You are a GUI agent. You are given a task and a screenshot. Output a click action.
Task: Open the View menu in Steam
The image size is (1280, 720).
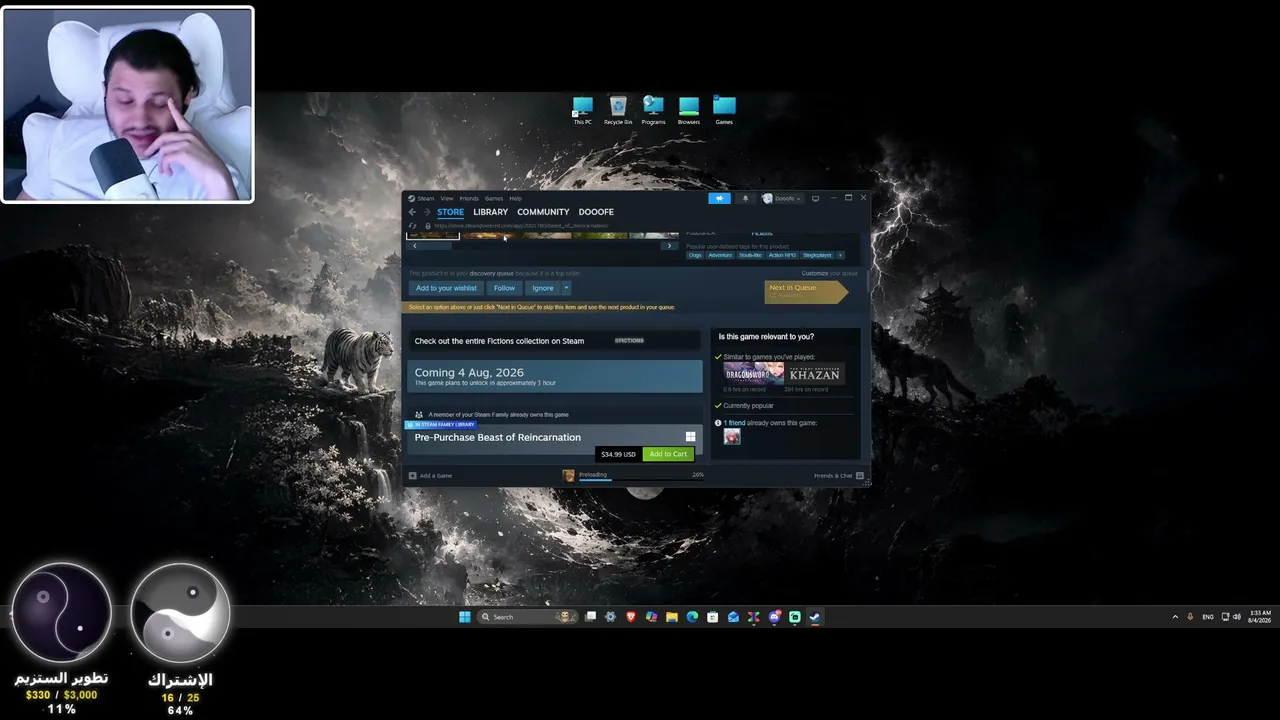(x=447, y=198)
